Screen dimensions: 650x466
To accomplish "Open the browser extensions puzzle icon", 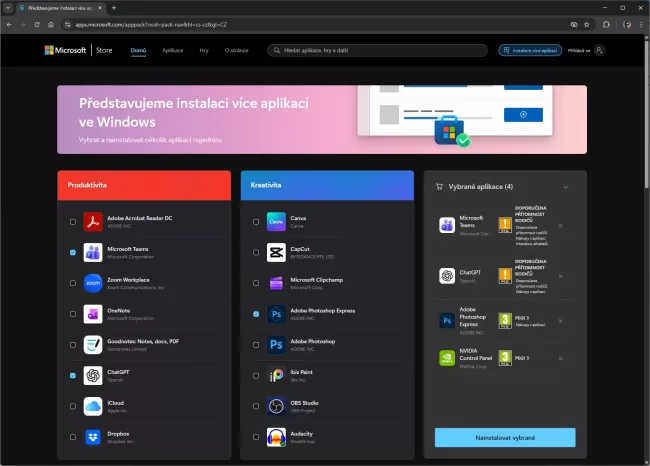I will point(606,24).
